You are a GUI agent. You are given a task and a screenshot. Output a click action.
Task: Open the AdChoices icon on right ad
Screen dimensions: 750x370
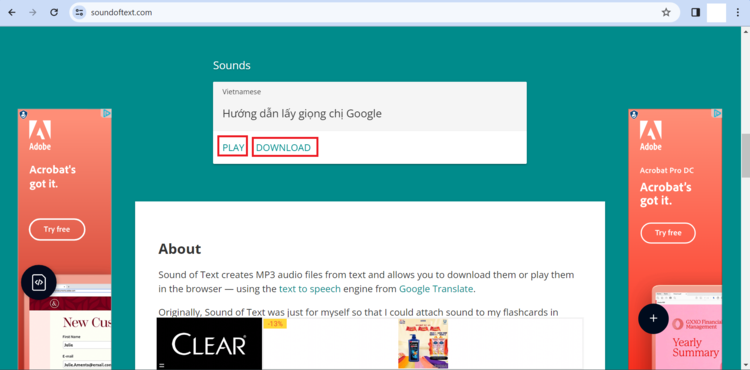[x=718, y=113]
